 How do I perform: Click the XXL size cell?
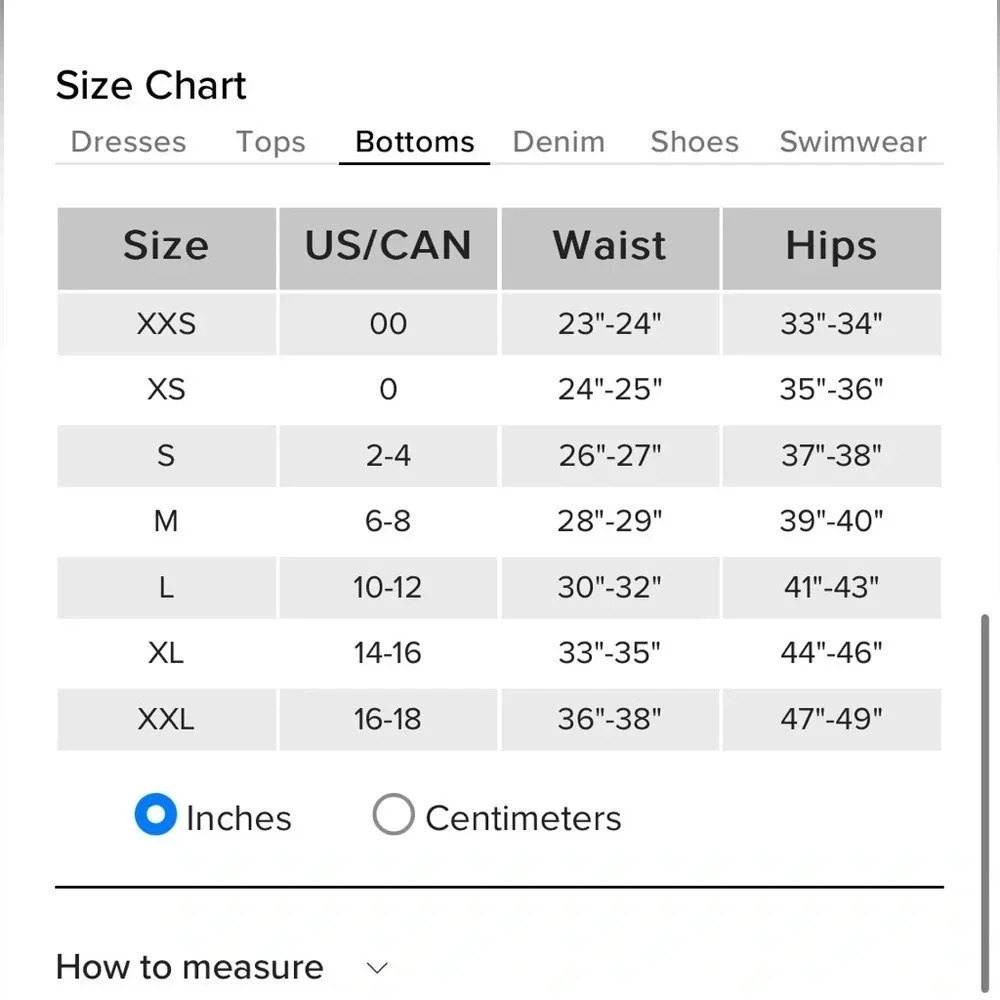166,719
